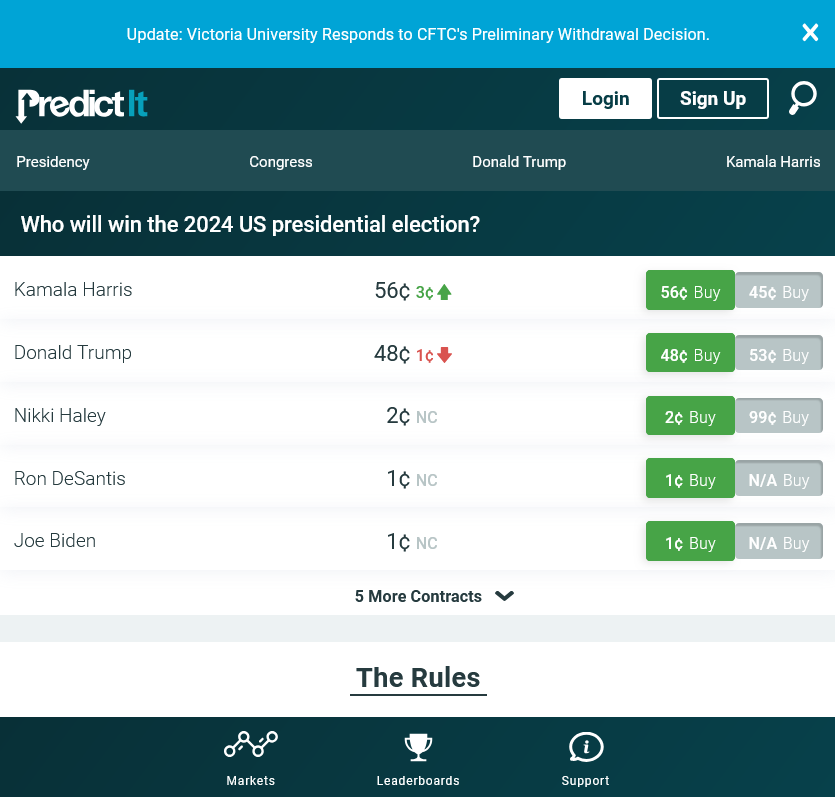The height and width of the screenshot is (797, 835).
Task: Select the Nikki Haley contract name
Action: [60, 415]
